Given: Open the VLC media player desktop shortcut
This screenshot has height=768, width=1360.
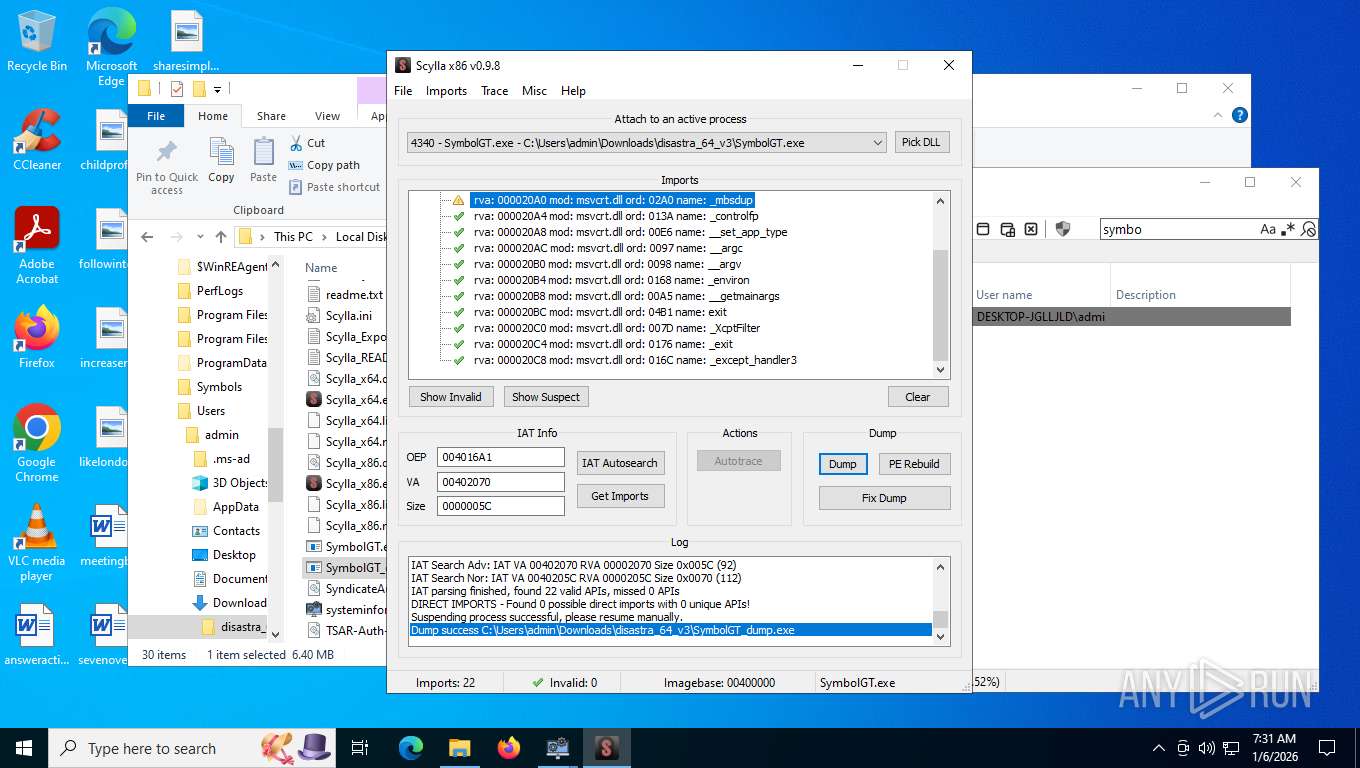Looking at the screenshot, I should (37, 542).
